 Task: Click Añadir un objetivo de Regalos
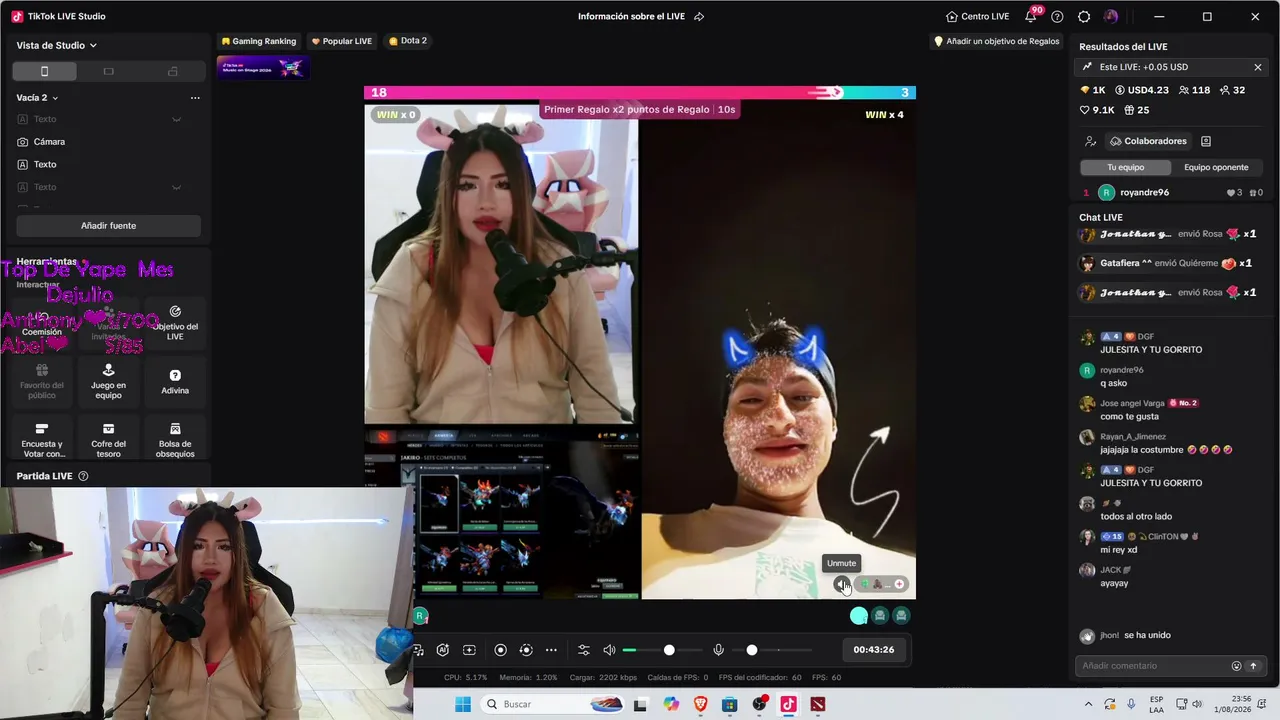996,41
